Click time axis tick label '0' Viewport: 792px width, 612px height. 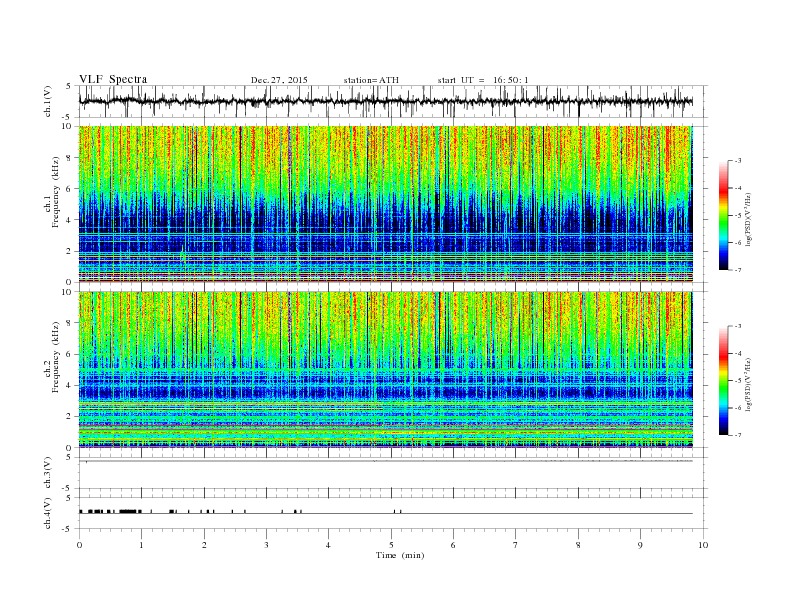pos(79,545)
